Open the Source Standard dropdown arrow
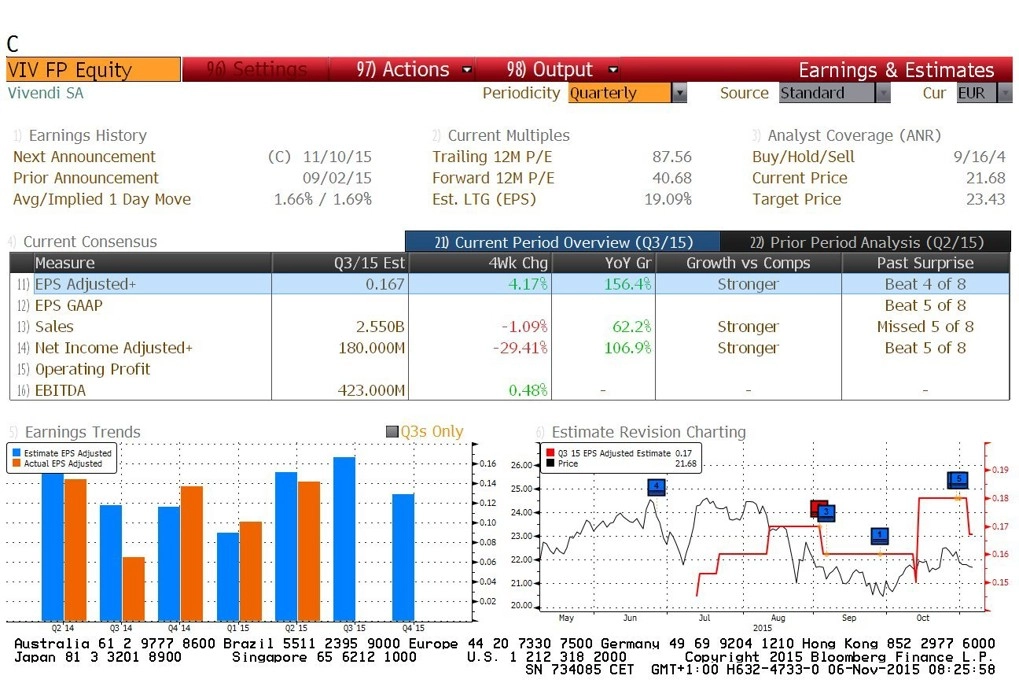This screenshot has height=683, width=1019. pos(882,93)
